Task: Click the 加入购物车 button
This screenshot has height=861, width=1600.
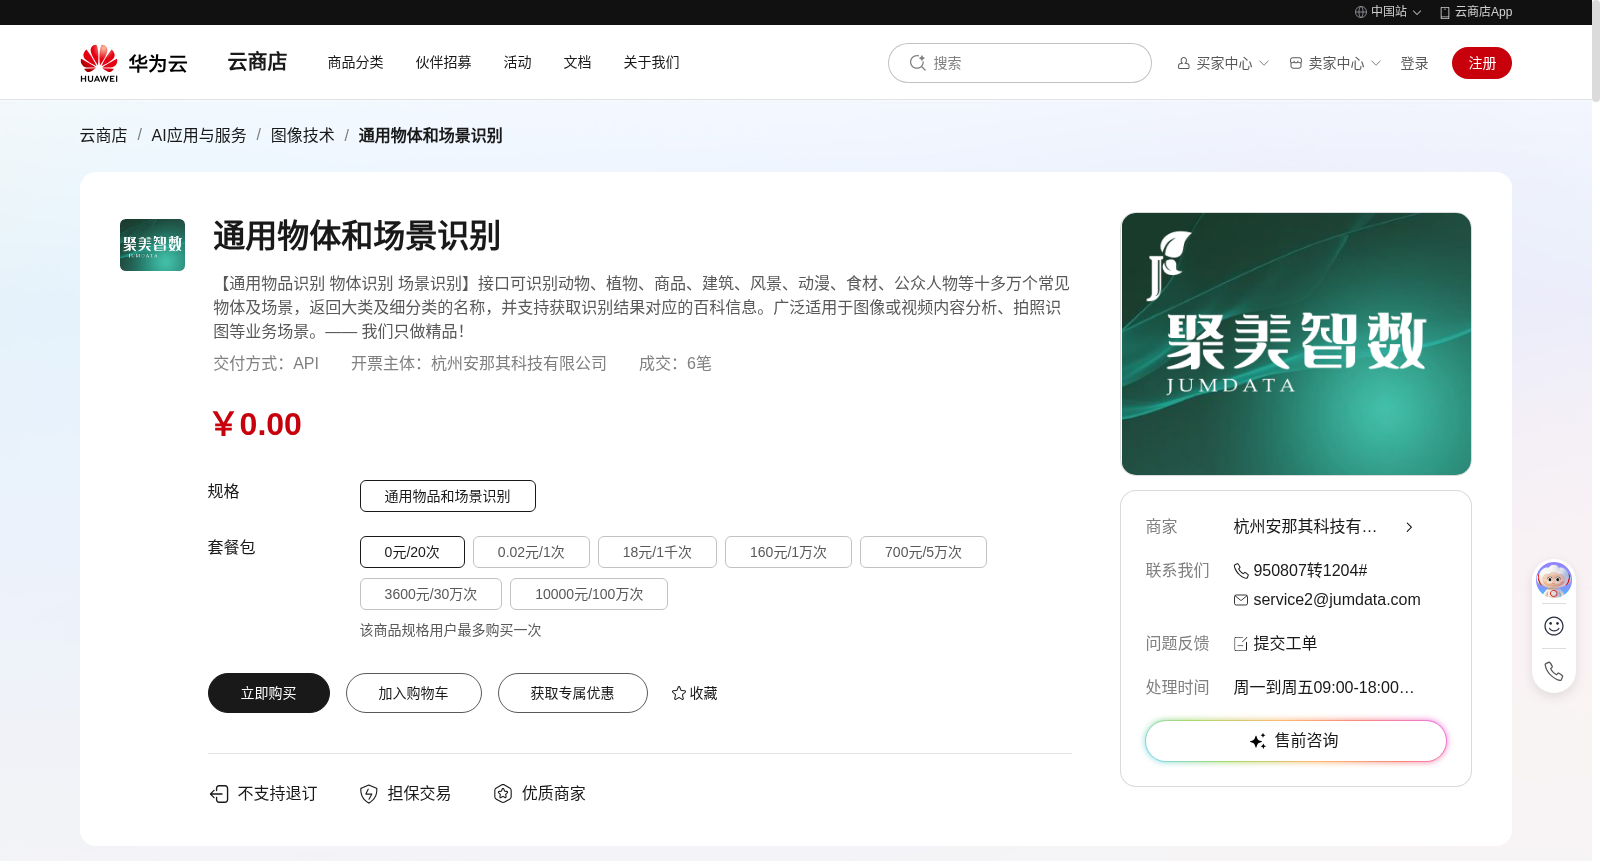Action: (x=414, y=693)
